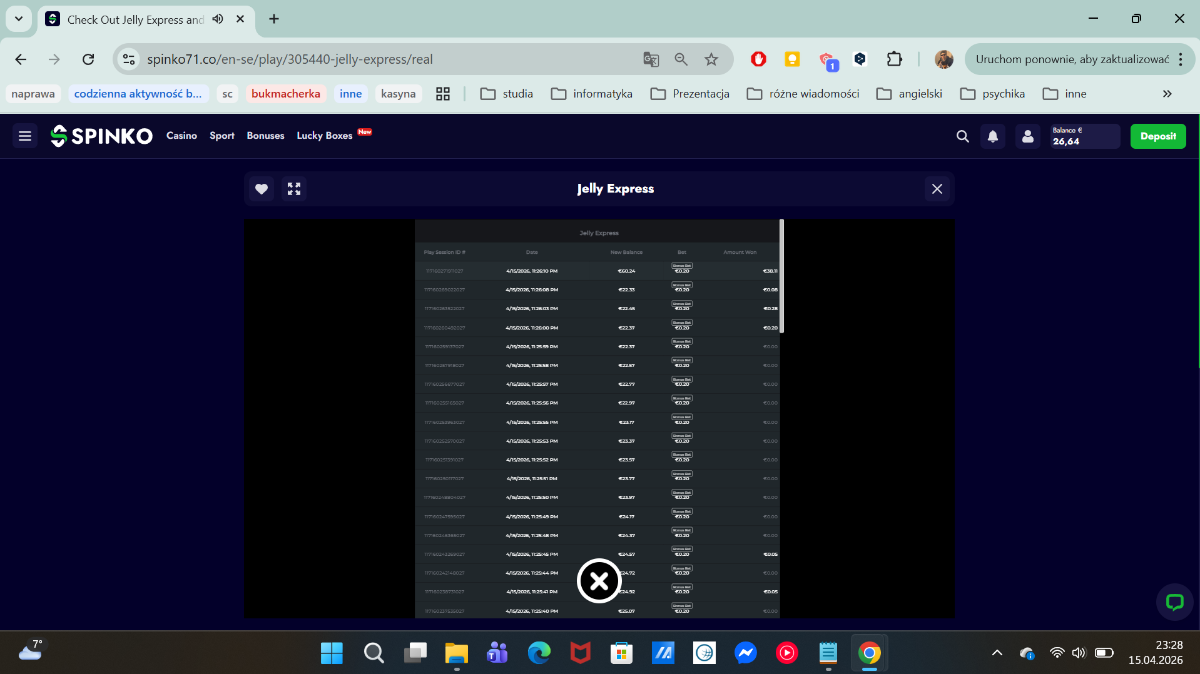Open the live chat support bubble
The image size is (1200, 674).
pos(1175,601)
